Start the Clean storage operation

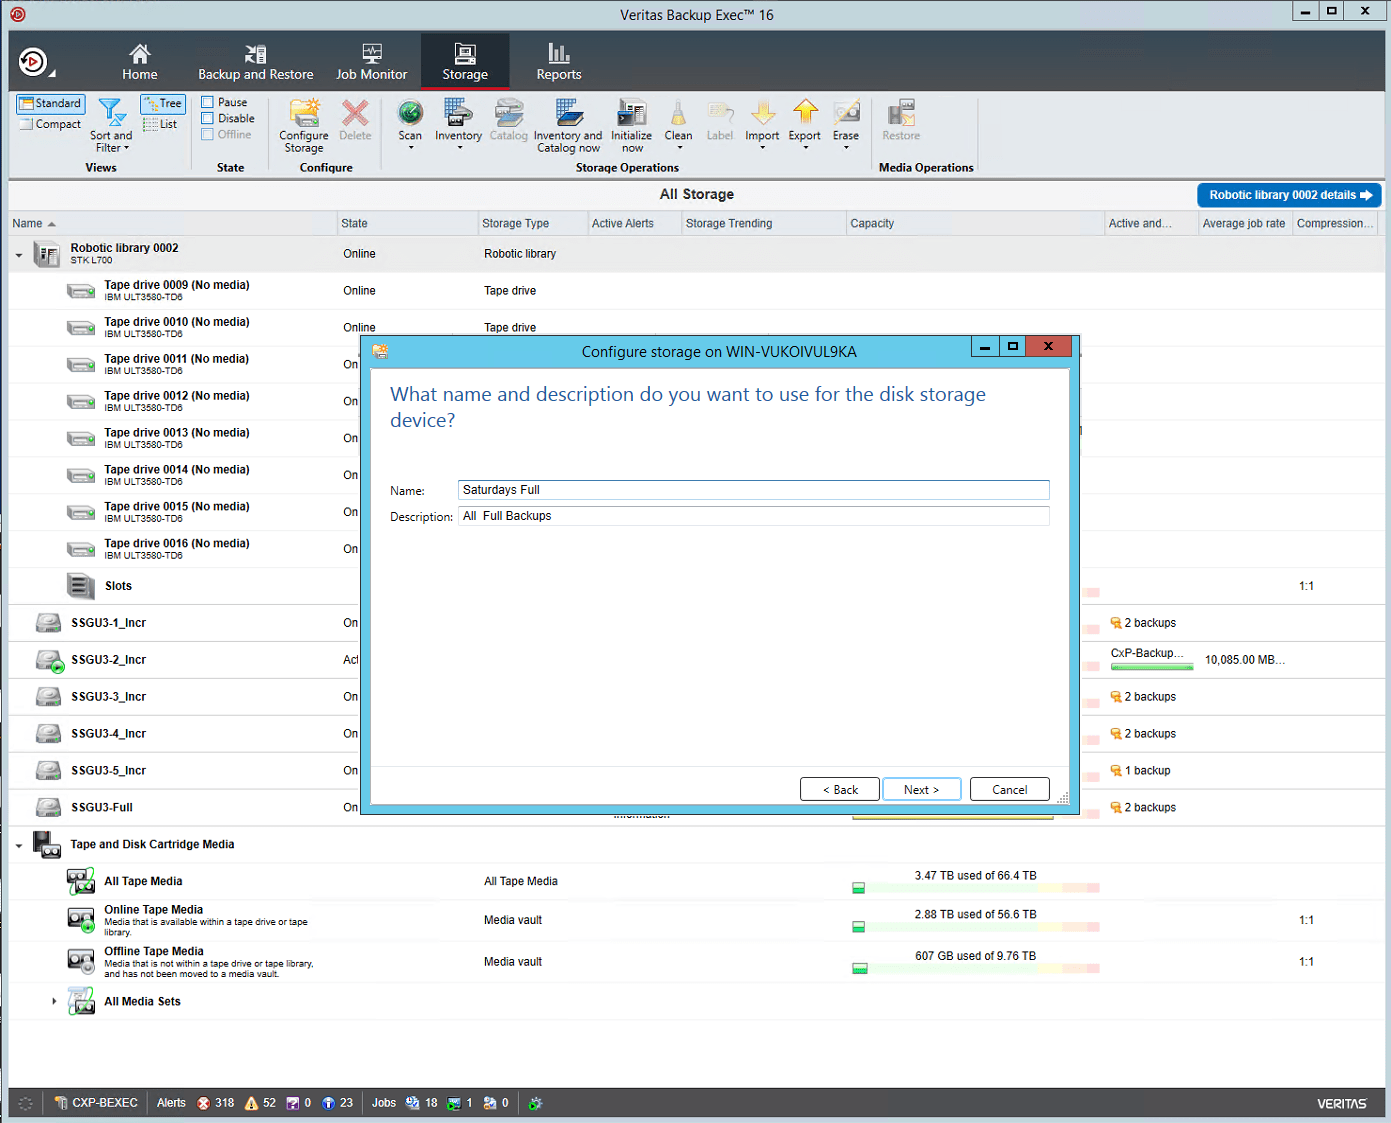[x=678, y=122]
